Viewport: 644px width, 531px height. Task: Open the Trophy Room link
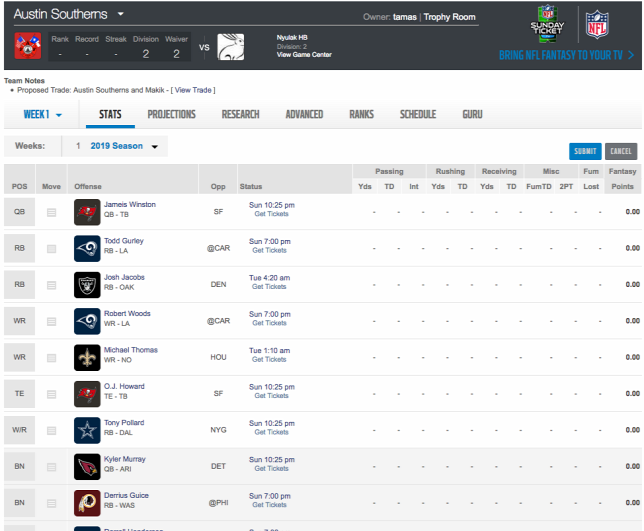click(x=449, y=17)
